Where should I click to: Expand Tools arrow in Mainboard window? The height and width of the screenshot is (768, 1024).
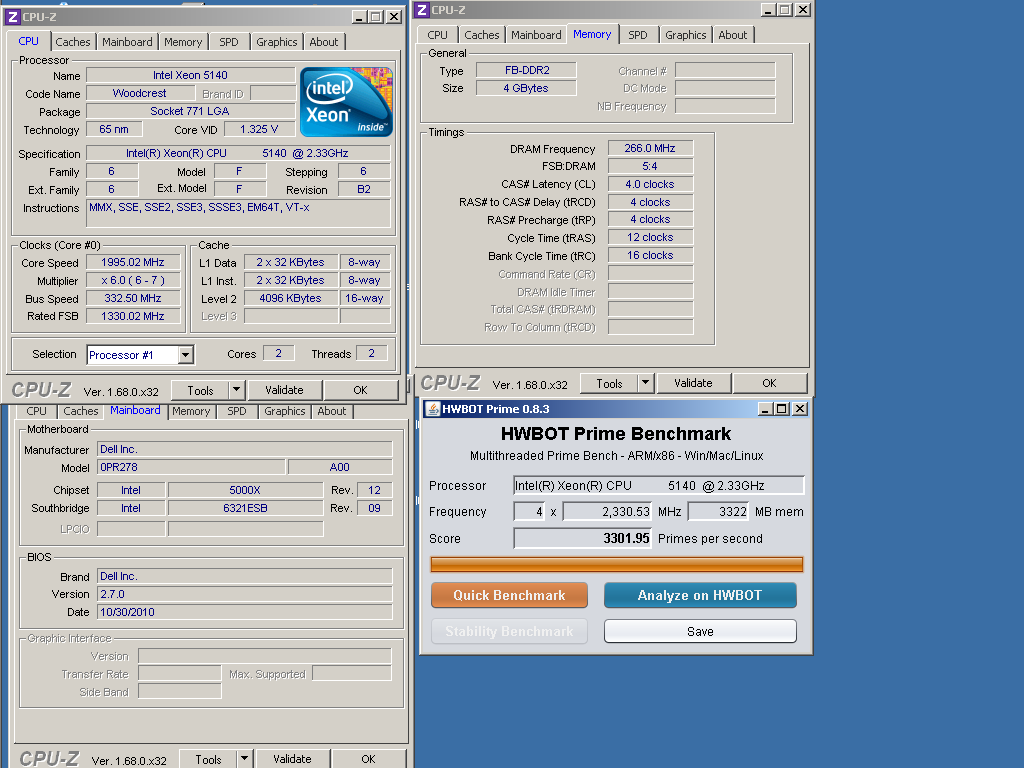(244, 759)
